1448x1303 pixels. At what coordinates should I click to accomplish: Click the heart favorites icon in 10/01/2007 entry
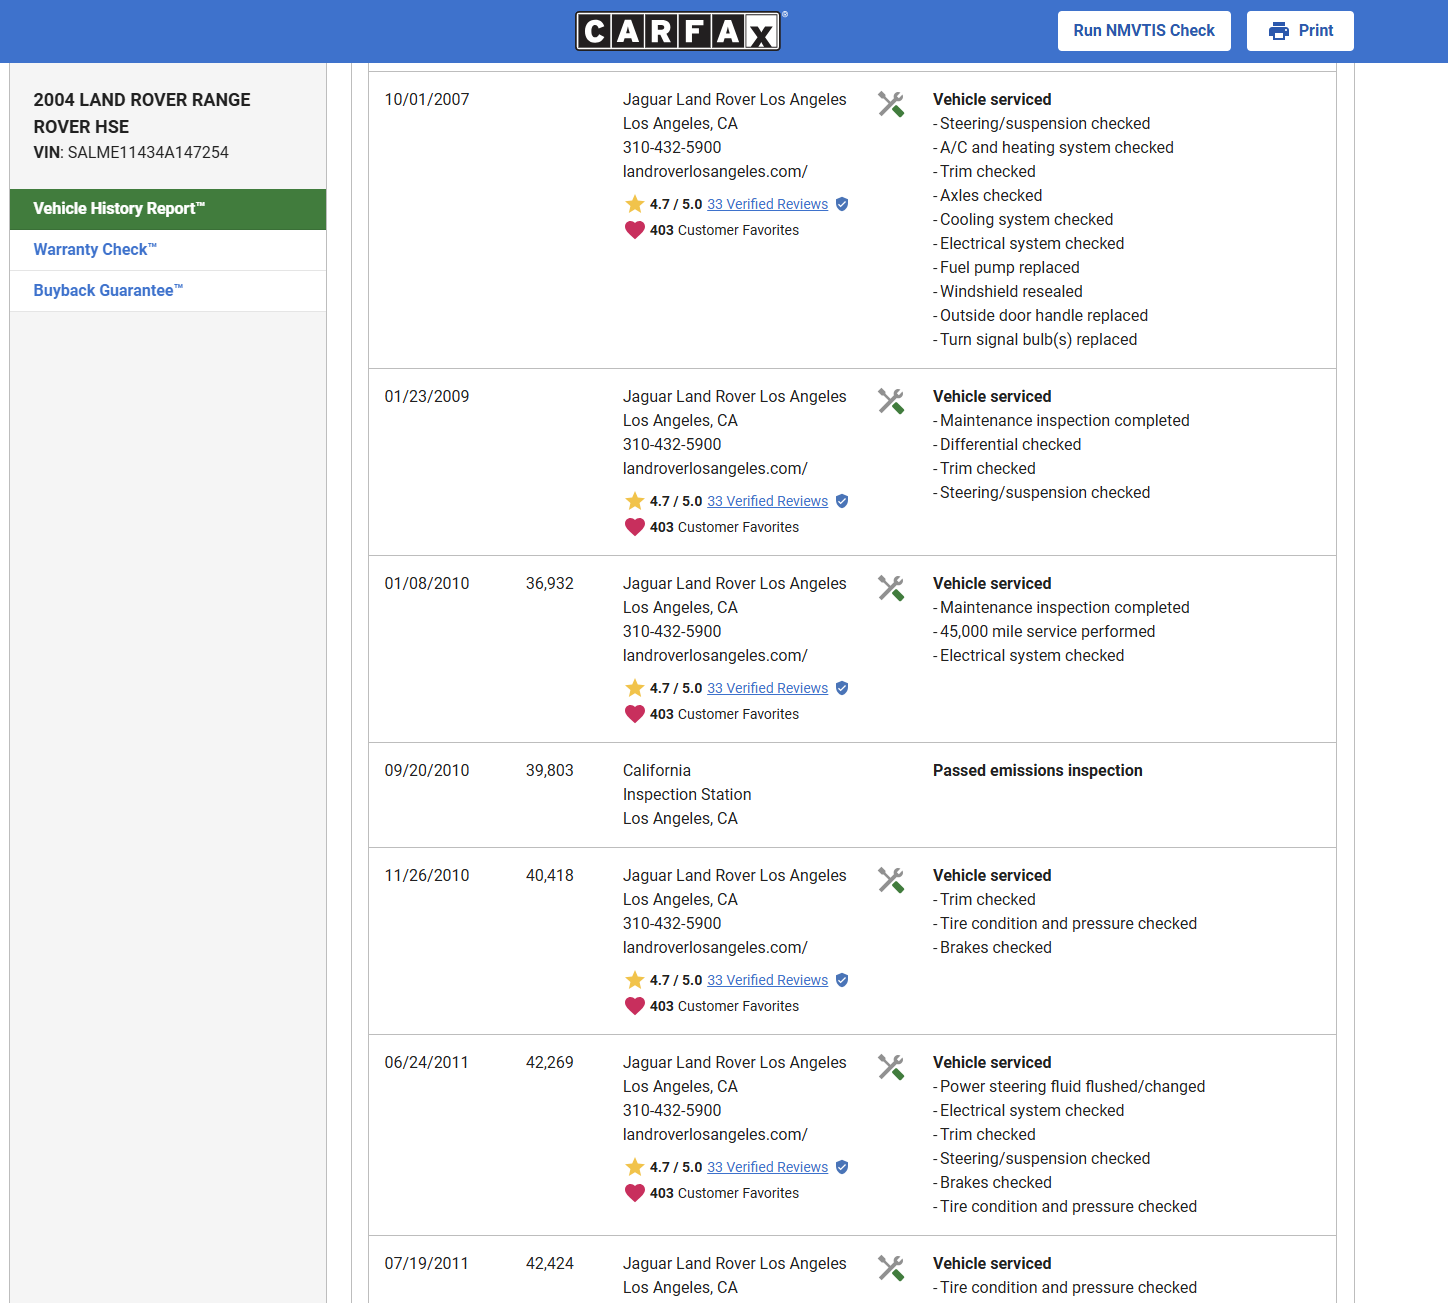point(634,230)
